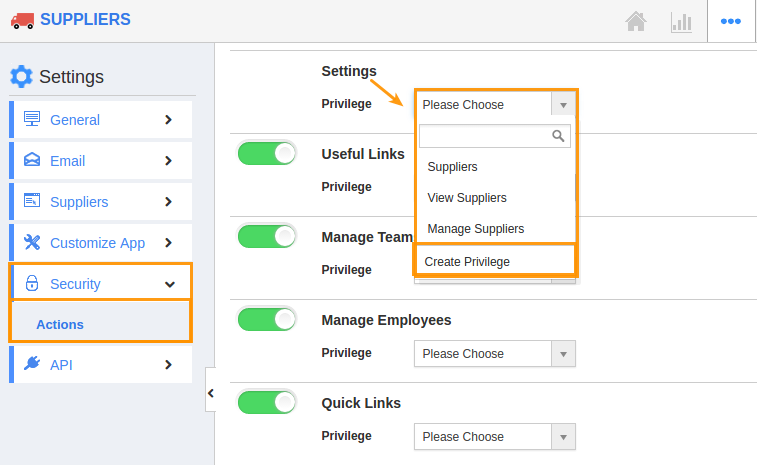Click the privilege search input field
This screenshot has width=757, height=465.
[x=485, y=135]
